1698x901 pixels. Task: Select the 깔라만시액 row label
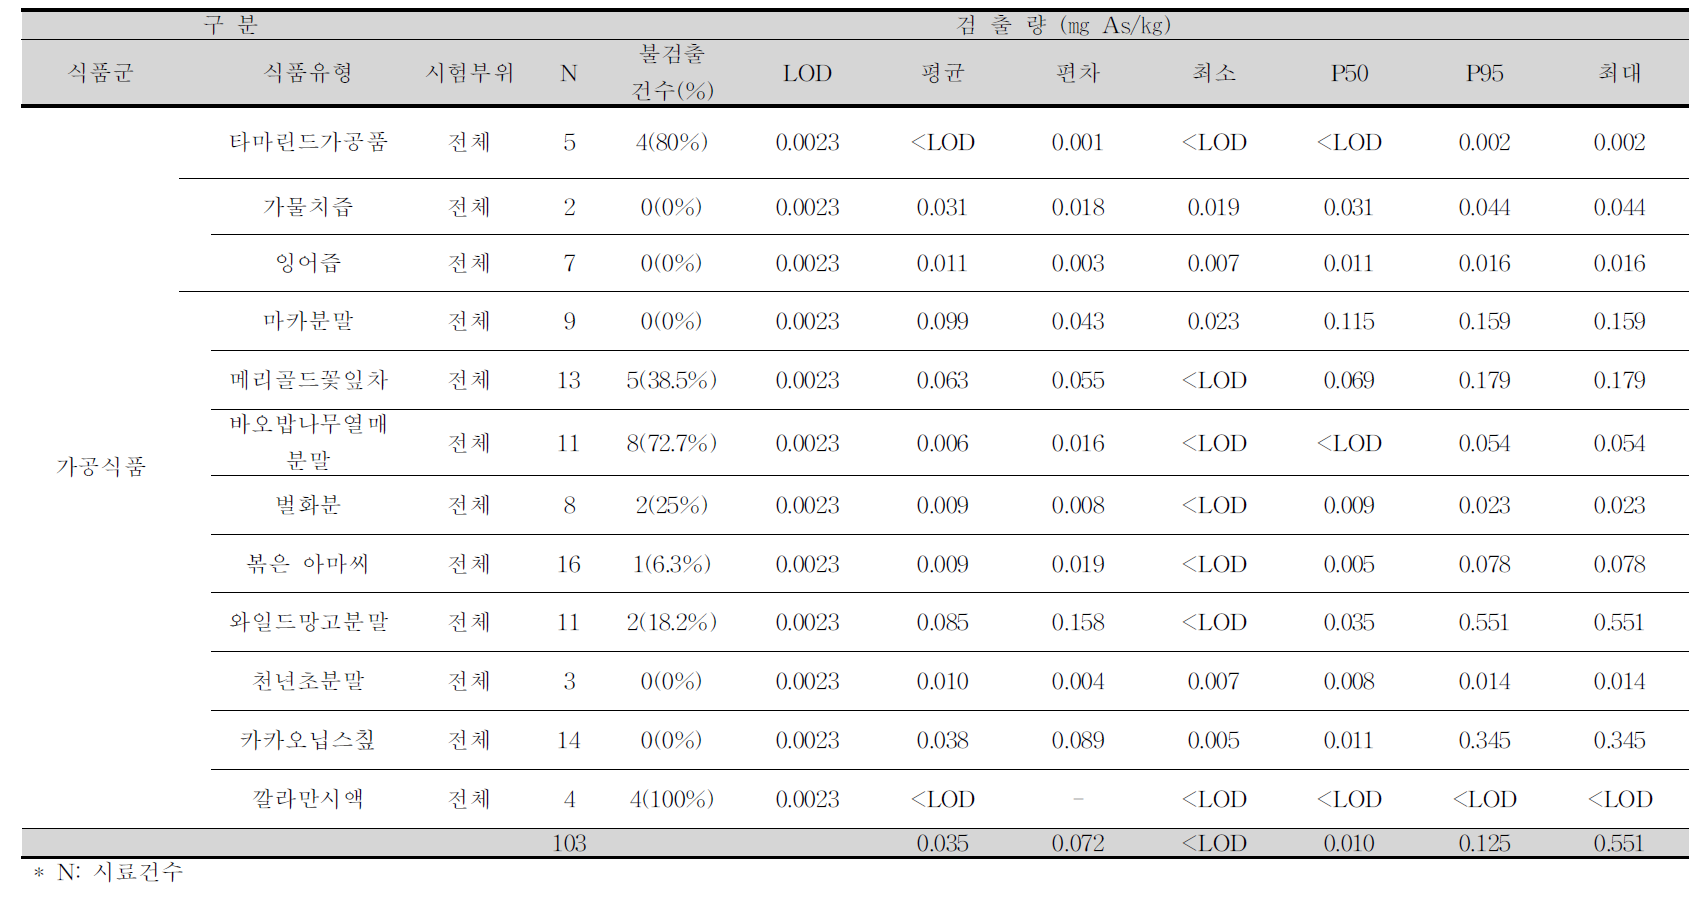(308, 799)
